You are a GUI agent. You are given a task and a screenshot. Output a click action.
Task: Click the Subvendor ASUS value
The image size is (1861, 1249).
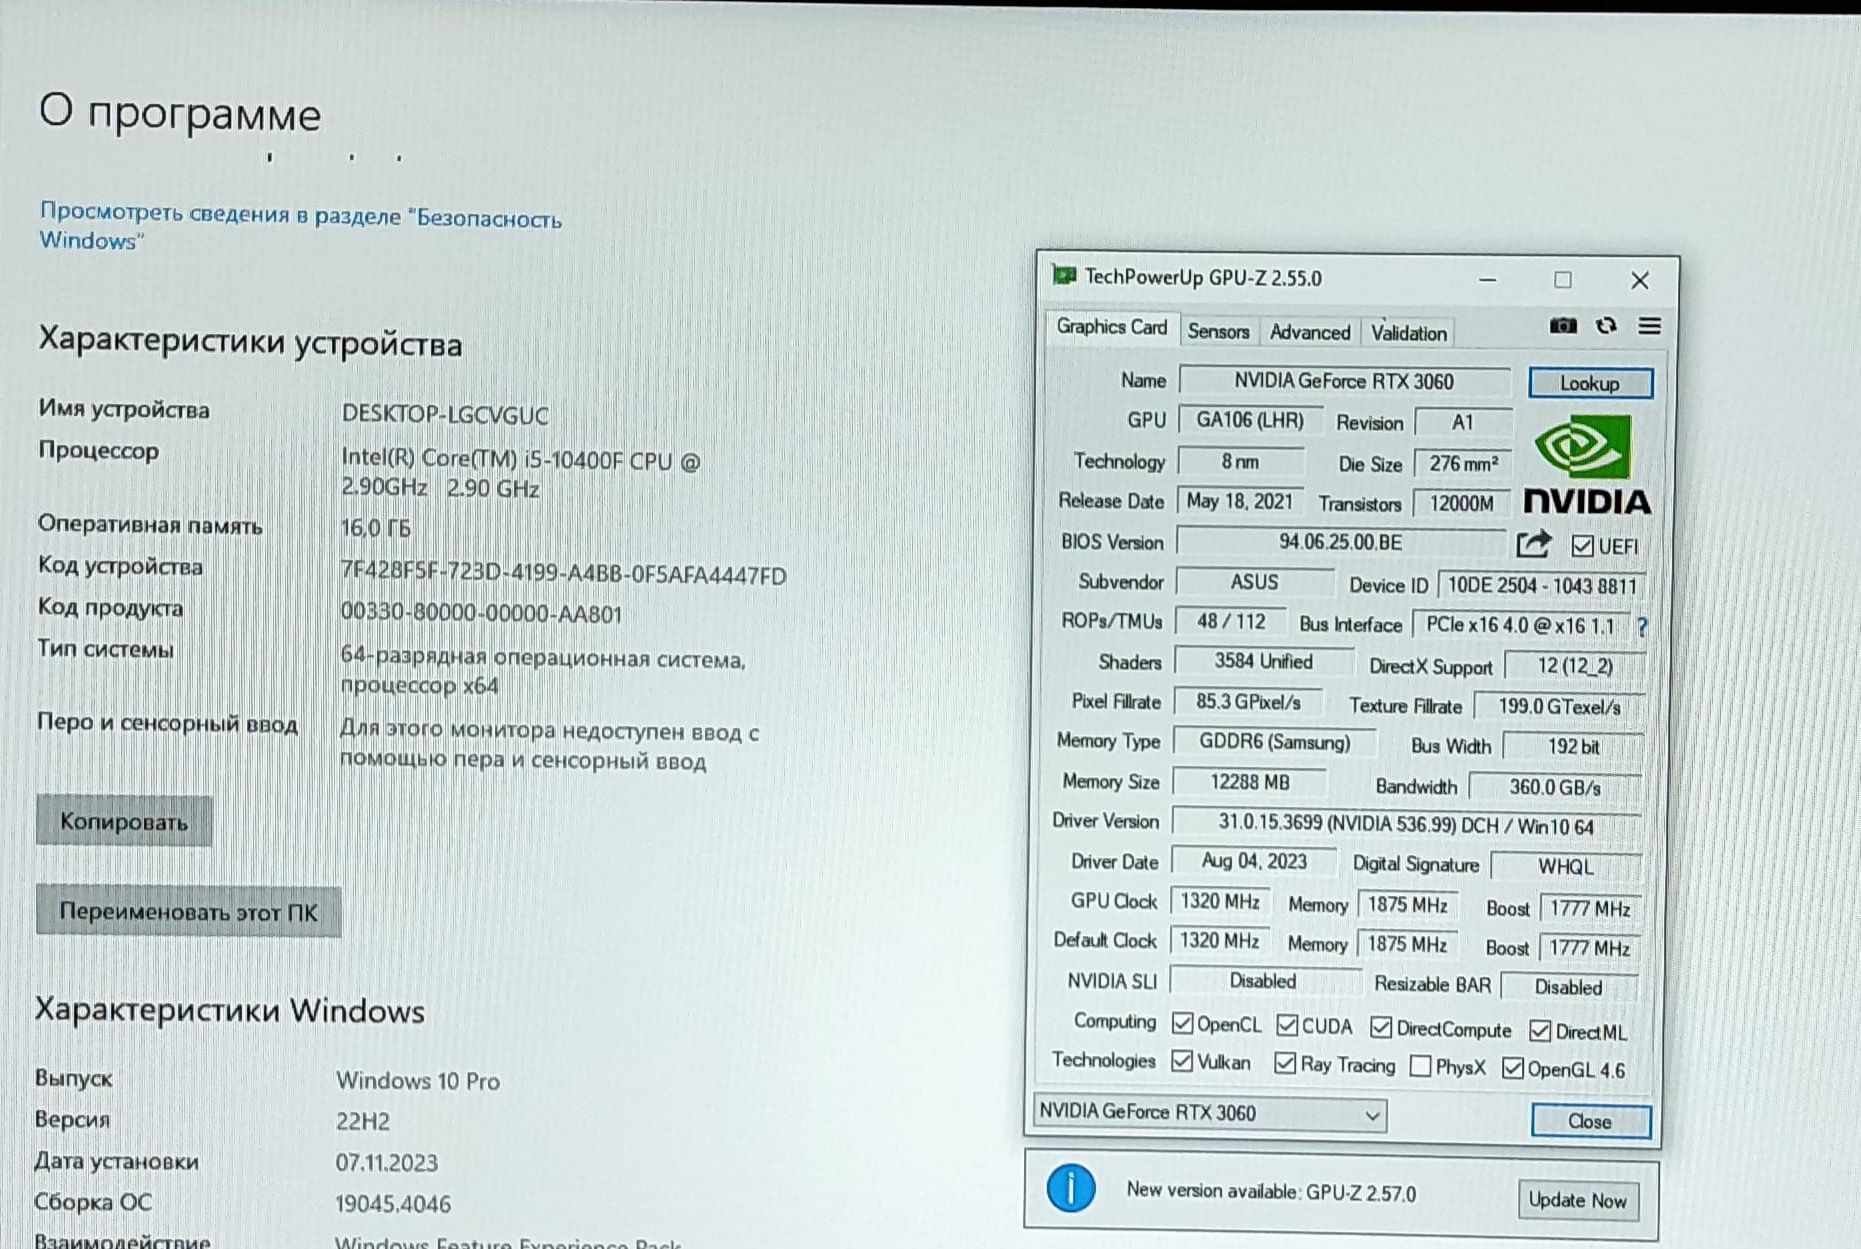coord(1254,582)
